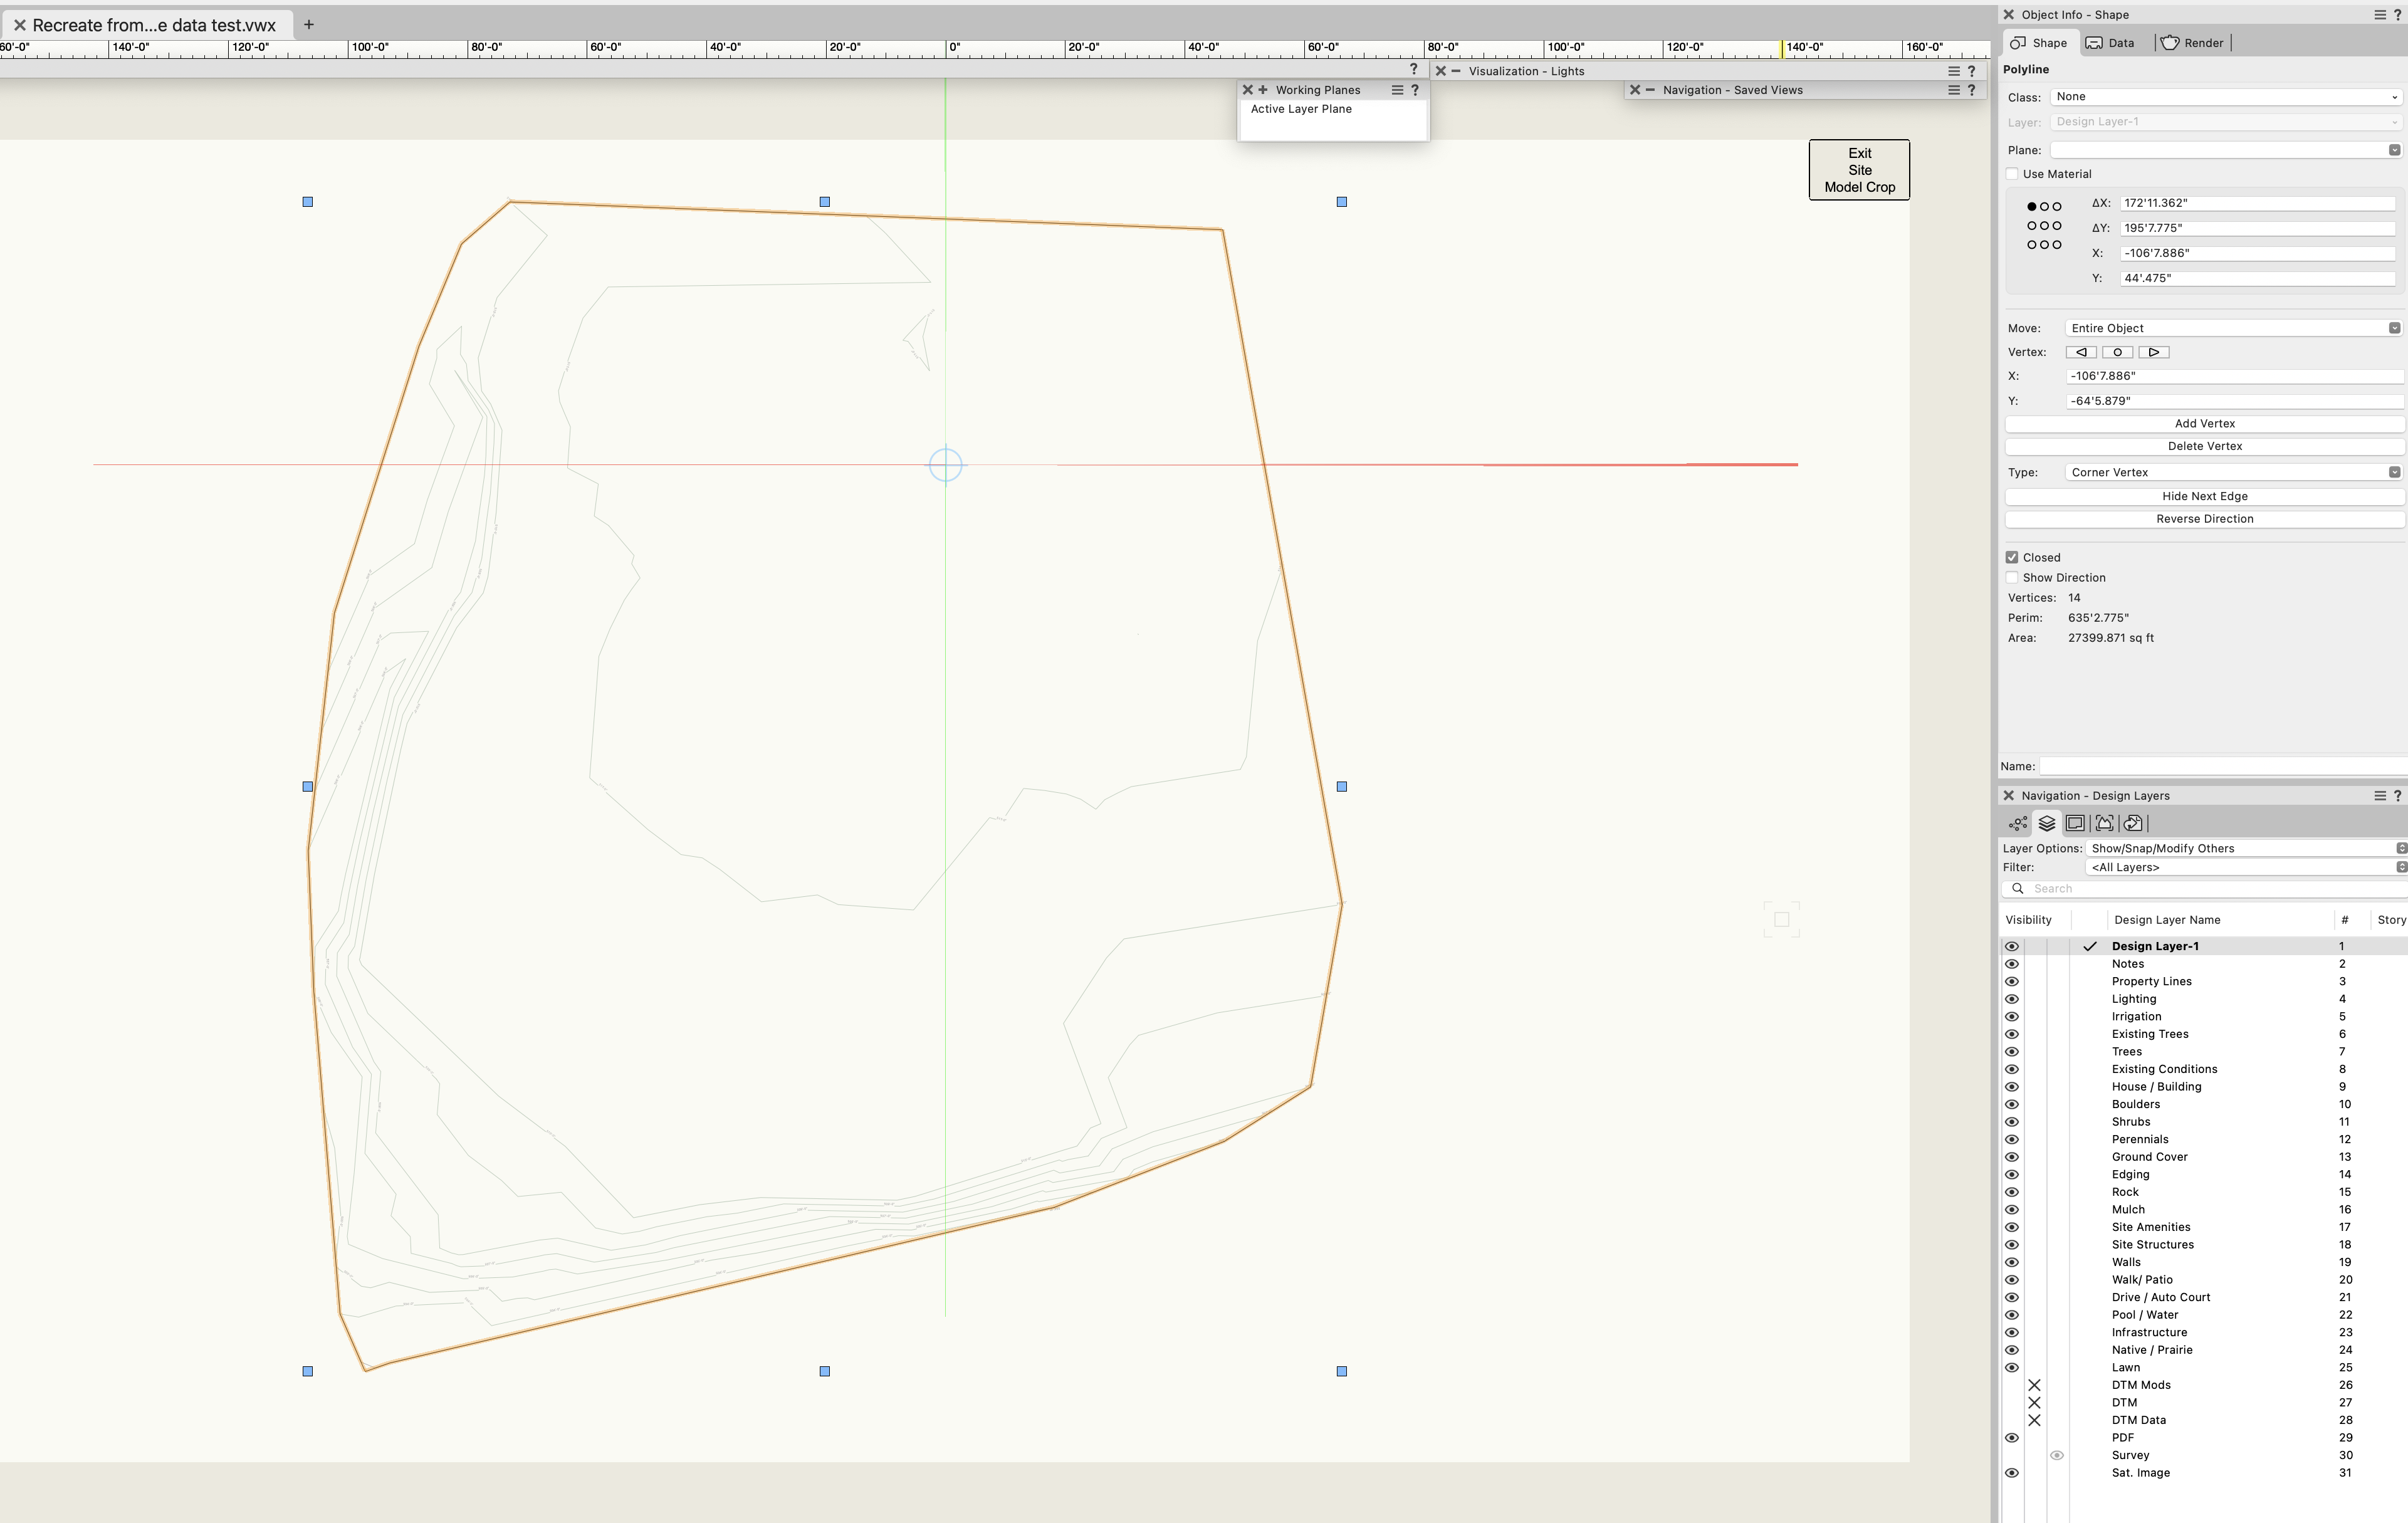The image size is (2408, 1523).
Task: Open Navigation Design Layers palette menu icon
Action: pyautogui.click(x=2380, y=796)
